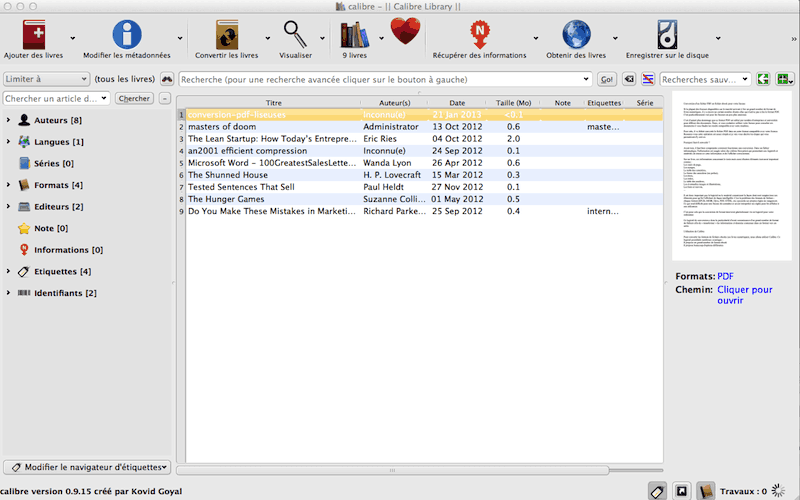Image resolution: width=800 pixels, height=500 pixels.
Task: Open Modifier les métadonnées info icon
Action: pyautogui.click(x=127, y=34)
